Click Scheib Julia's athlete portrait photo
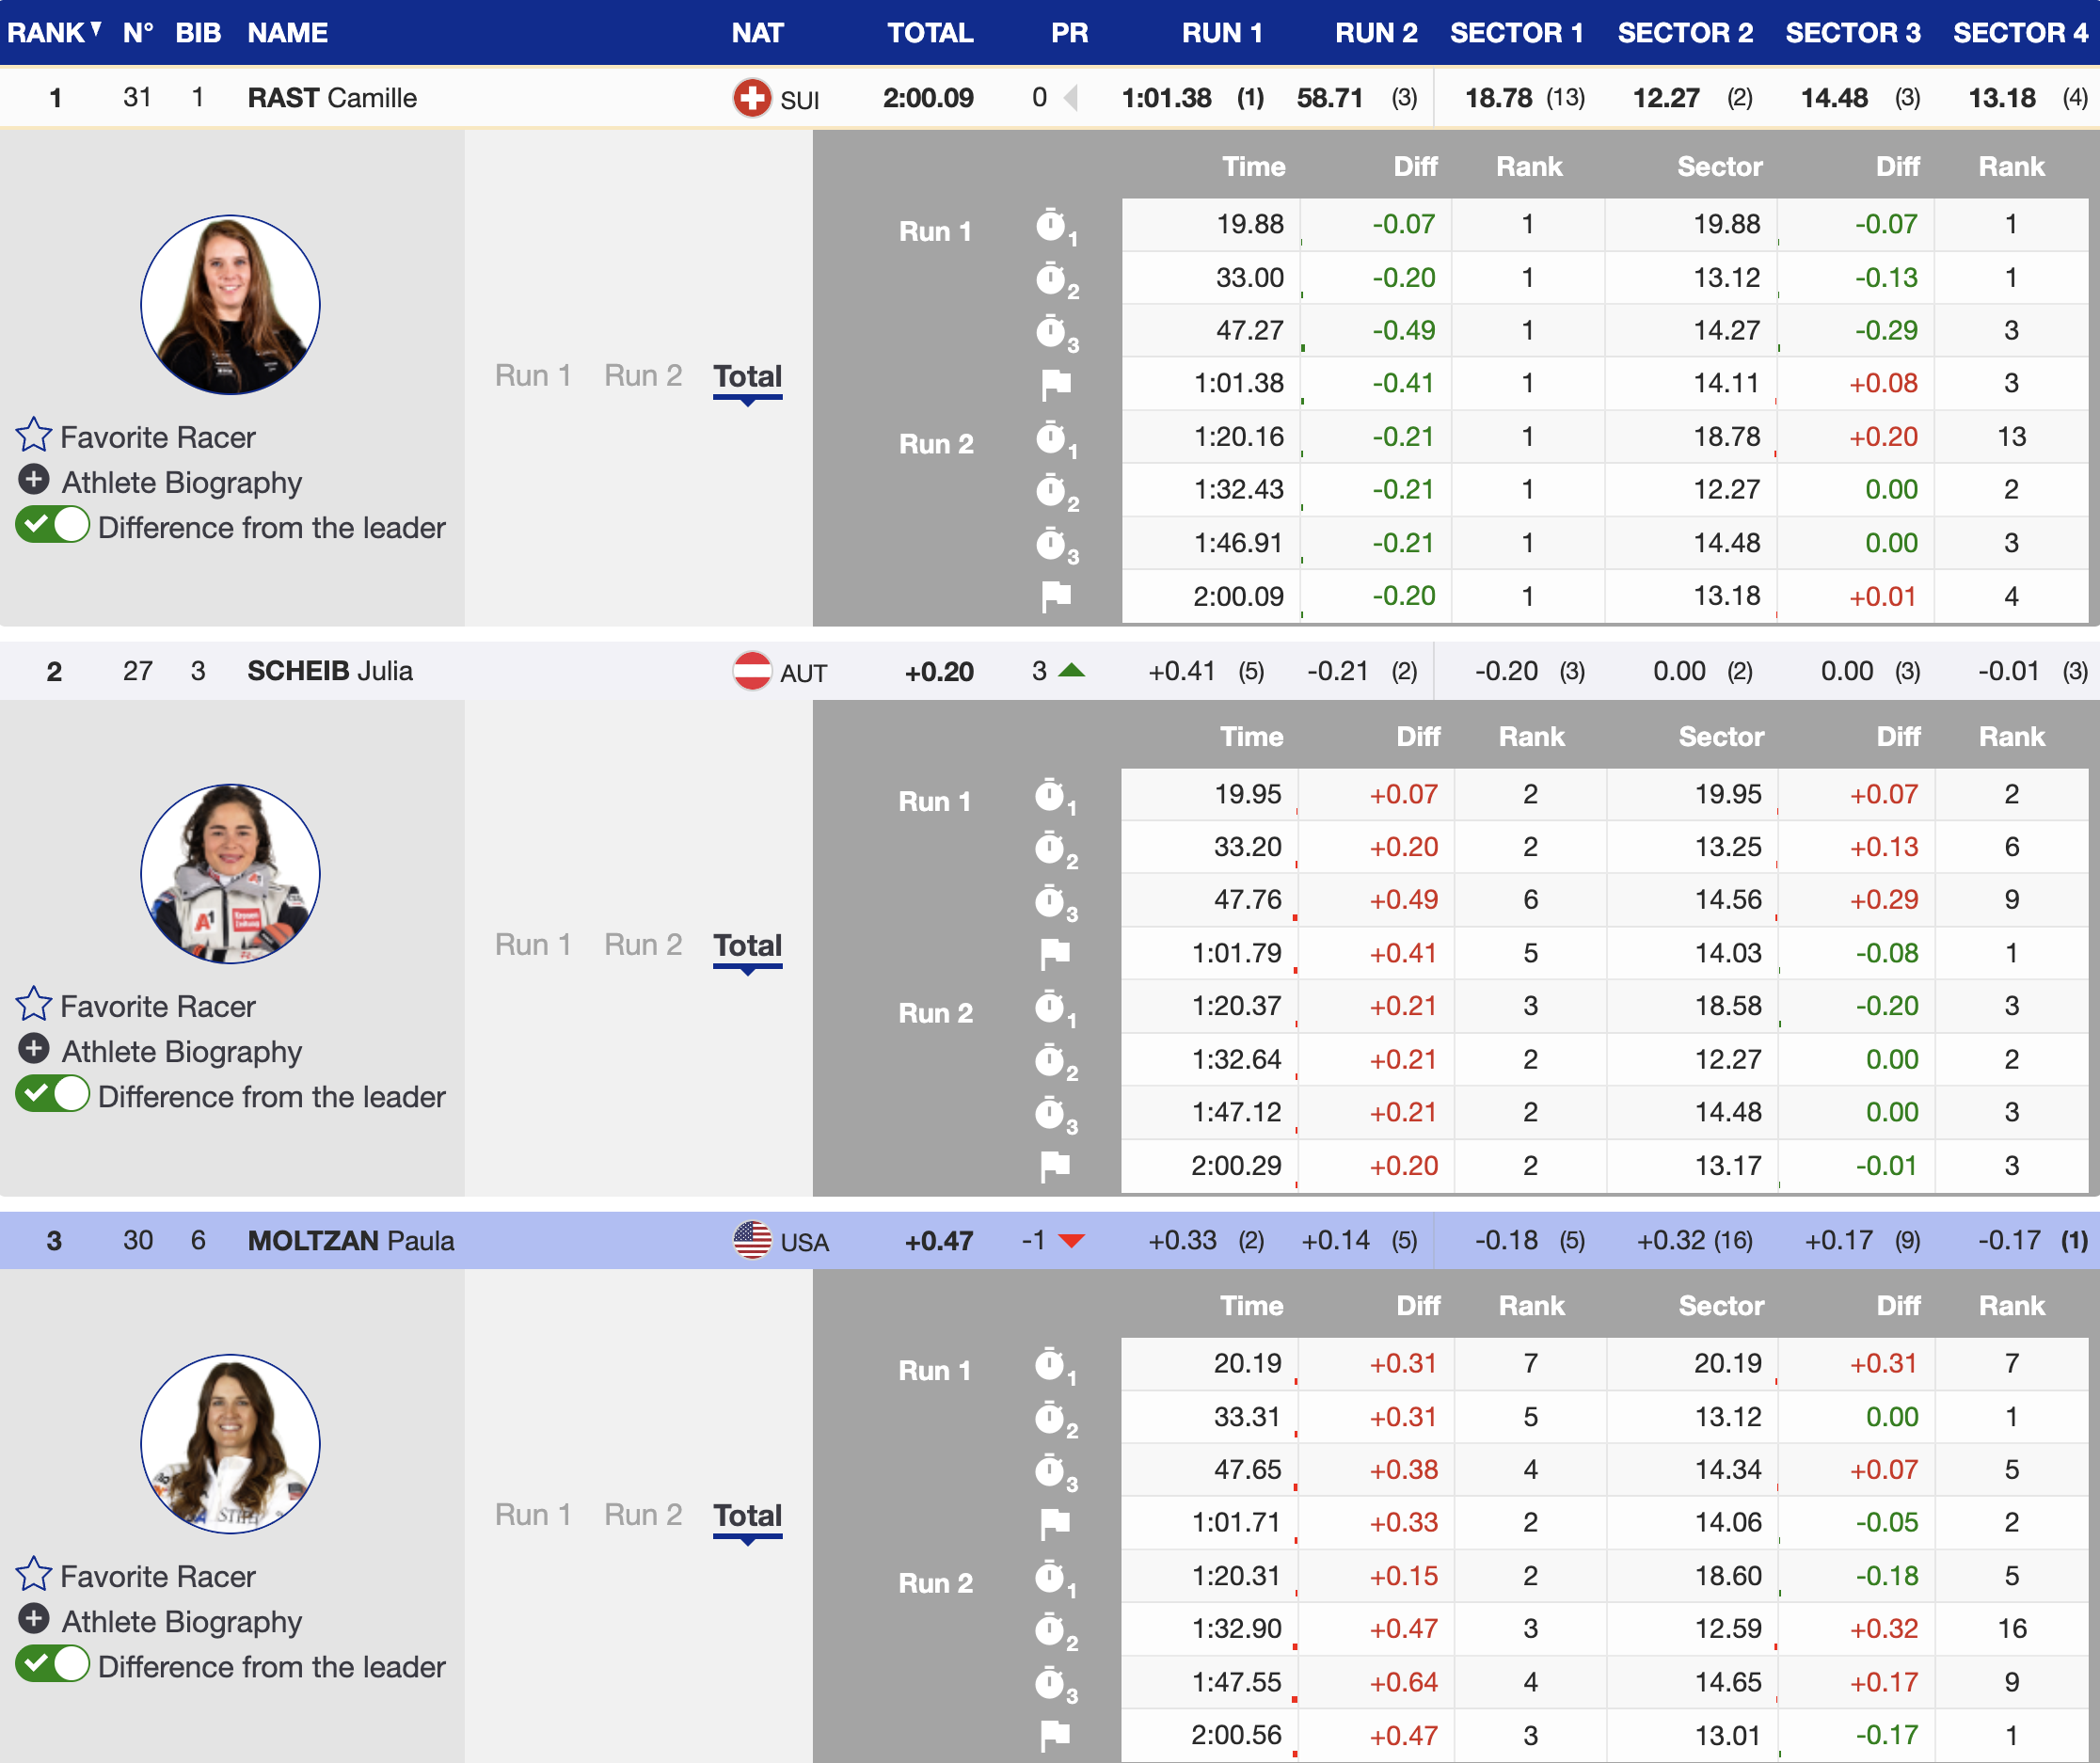 [230, 874]
